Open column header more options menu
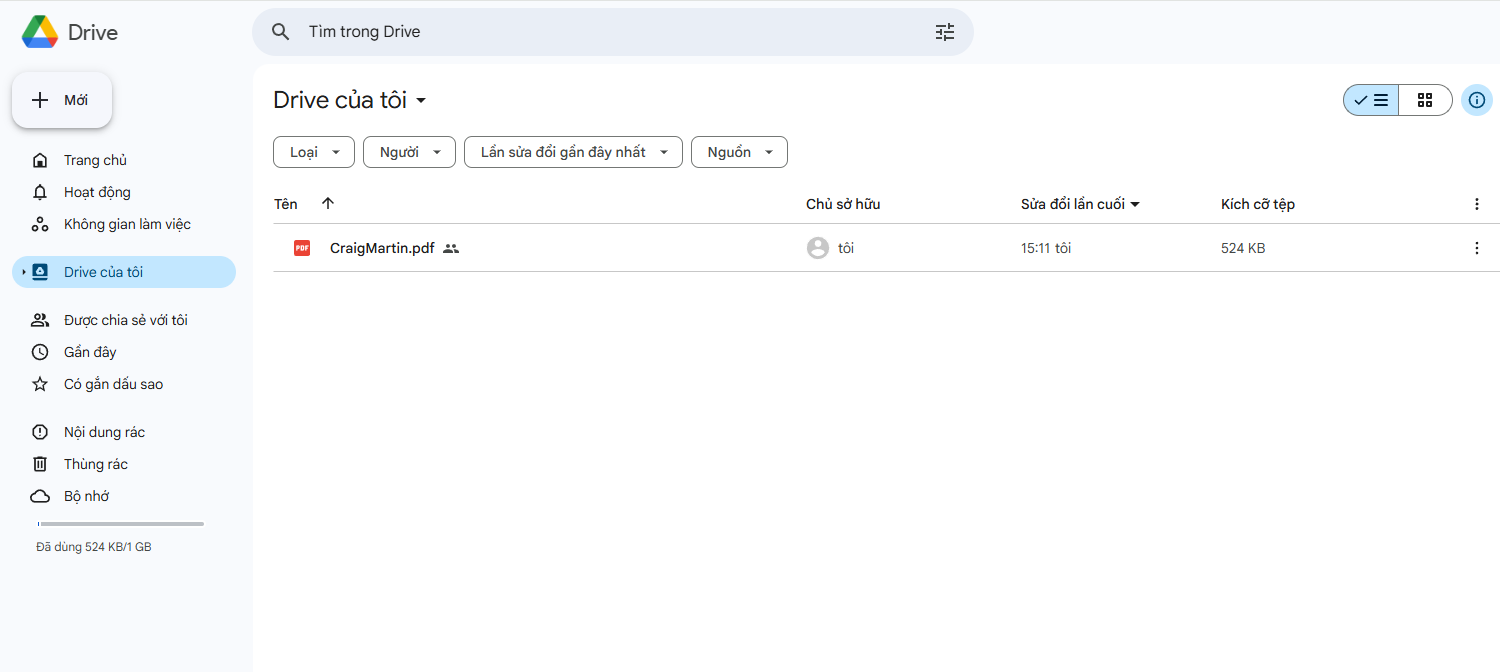The height and width of the screenshot is (672, 1500). coord(1476,204)
